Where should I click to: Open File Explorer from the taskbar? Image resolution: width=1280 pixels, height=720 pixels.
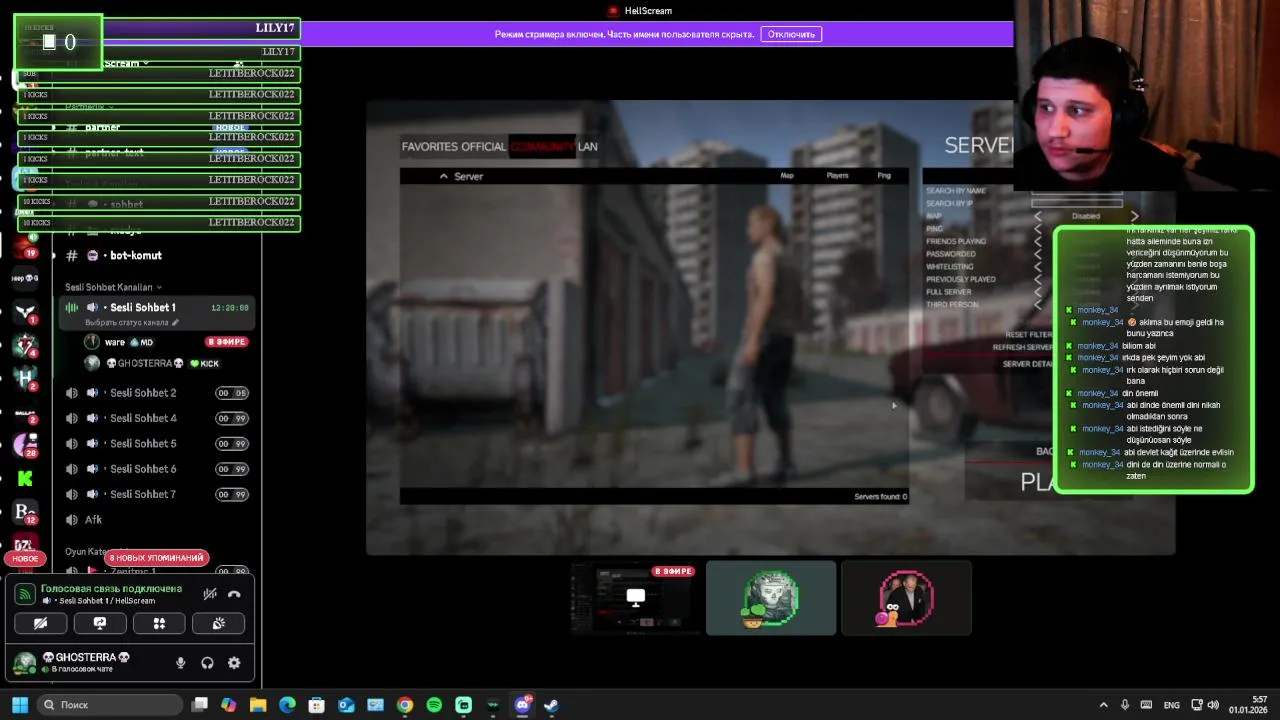(x=258, y=705)
